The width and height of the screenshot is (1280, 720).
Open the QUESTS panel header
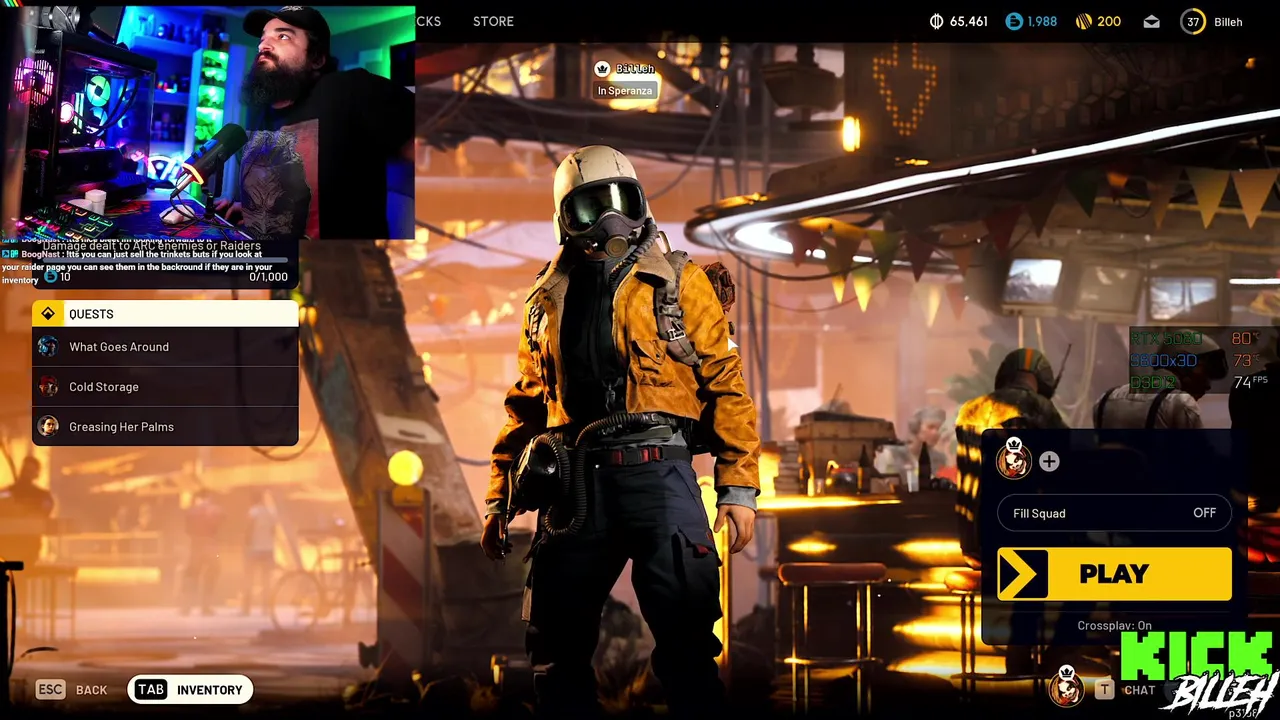pos(165,314)
